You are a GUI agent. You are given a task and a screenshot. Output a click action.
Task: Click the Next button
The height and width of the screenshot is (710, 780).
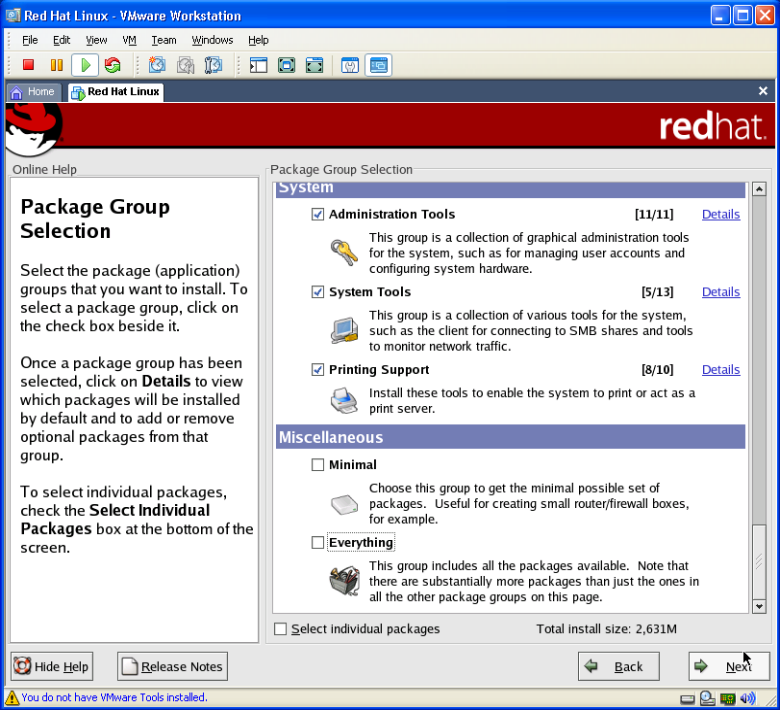728,666
